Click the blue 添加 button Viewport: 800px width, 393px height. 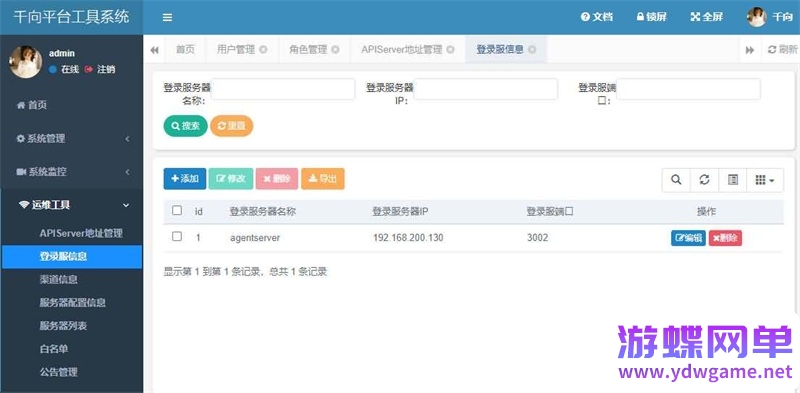point(185,179)
